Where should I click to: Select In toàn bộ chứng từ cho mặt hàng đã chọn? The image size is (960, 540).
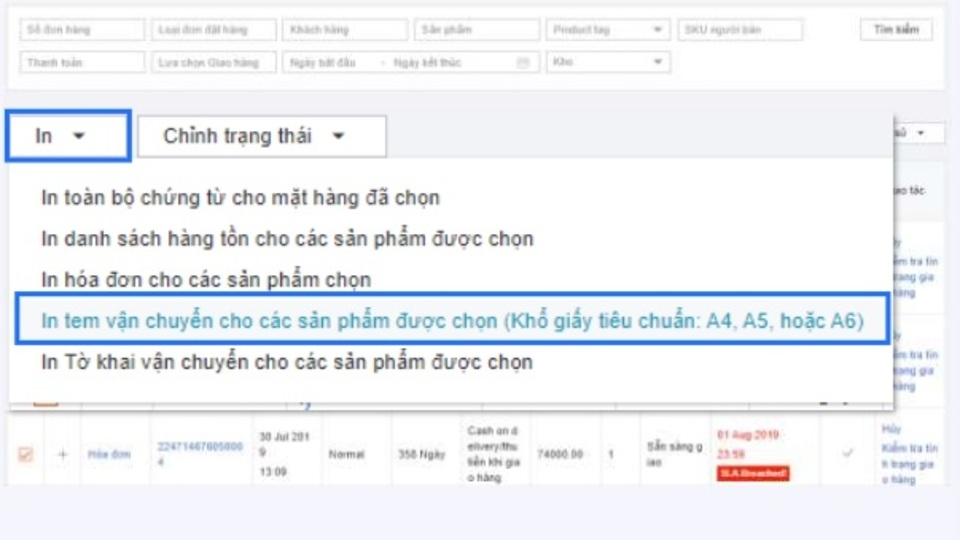pos(240,198)
